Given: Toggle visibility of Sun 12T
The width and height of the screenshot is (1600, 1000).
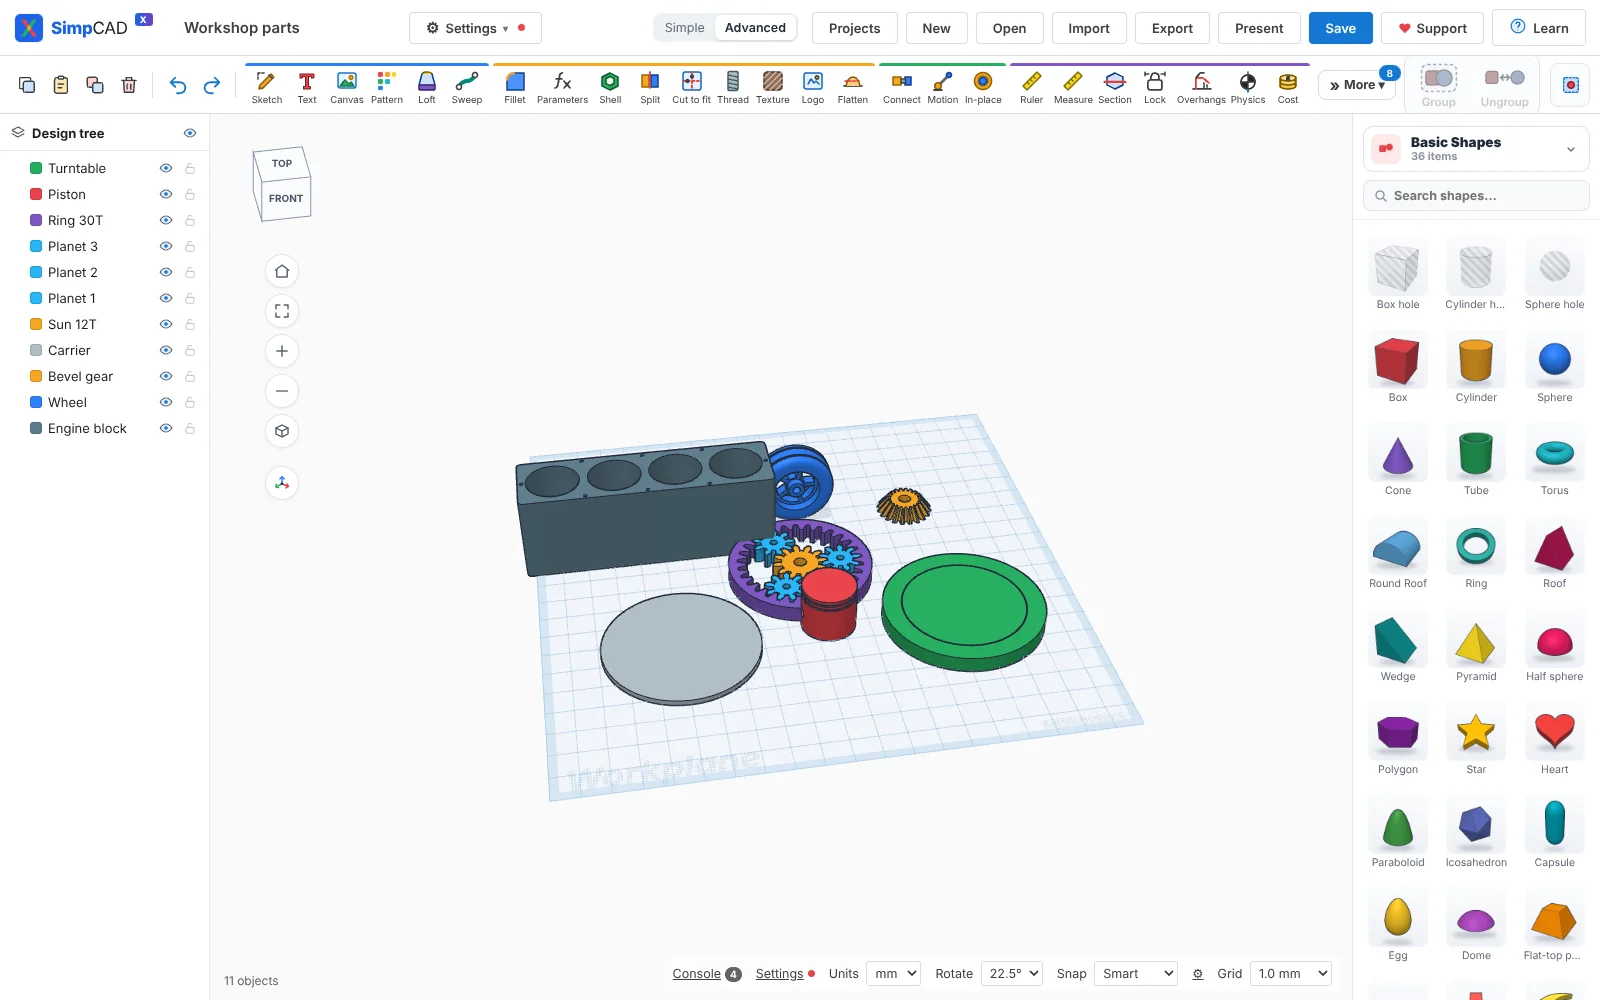Looking at the screenshot, I should pos(166,324).
